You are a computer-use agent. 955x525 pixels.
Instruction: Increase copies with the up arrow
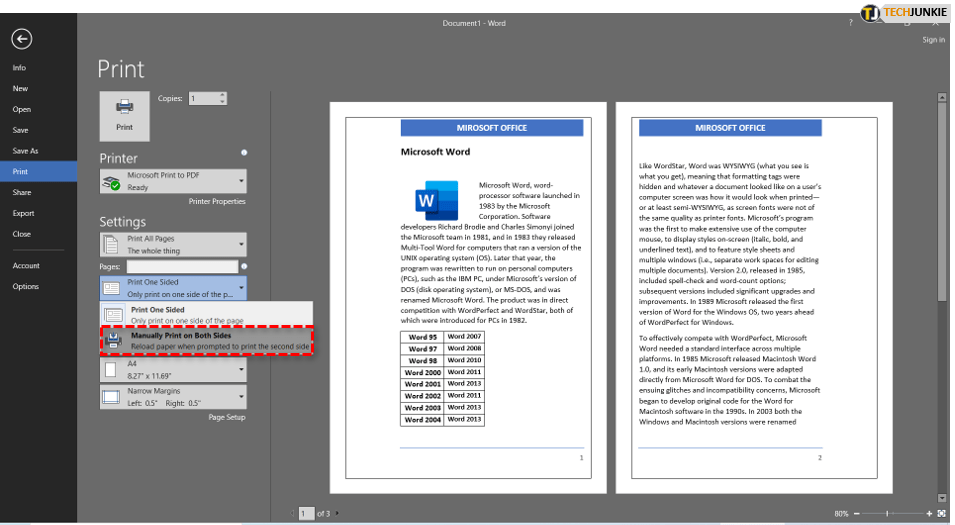[x=222, y=95]
